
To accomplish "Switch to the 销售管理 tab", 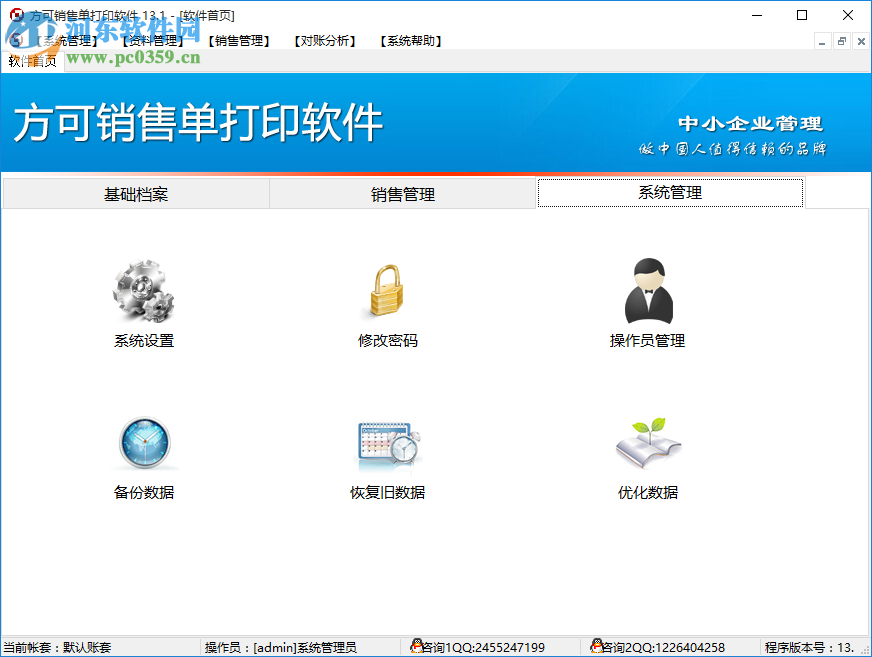I will [x=403, y=194].
